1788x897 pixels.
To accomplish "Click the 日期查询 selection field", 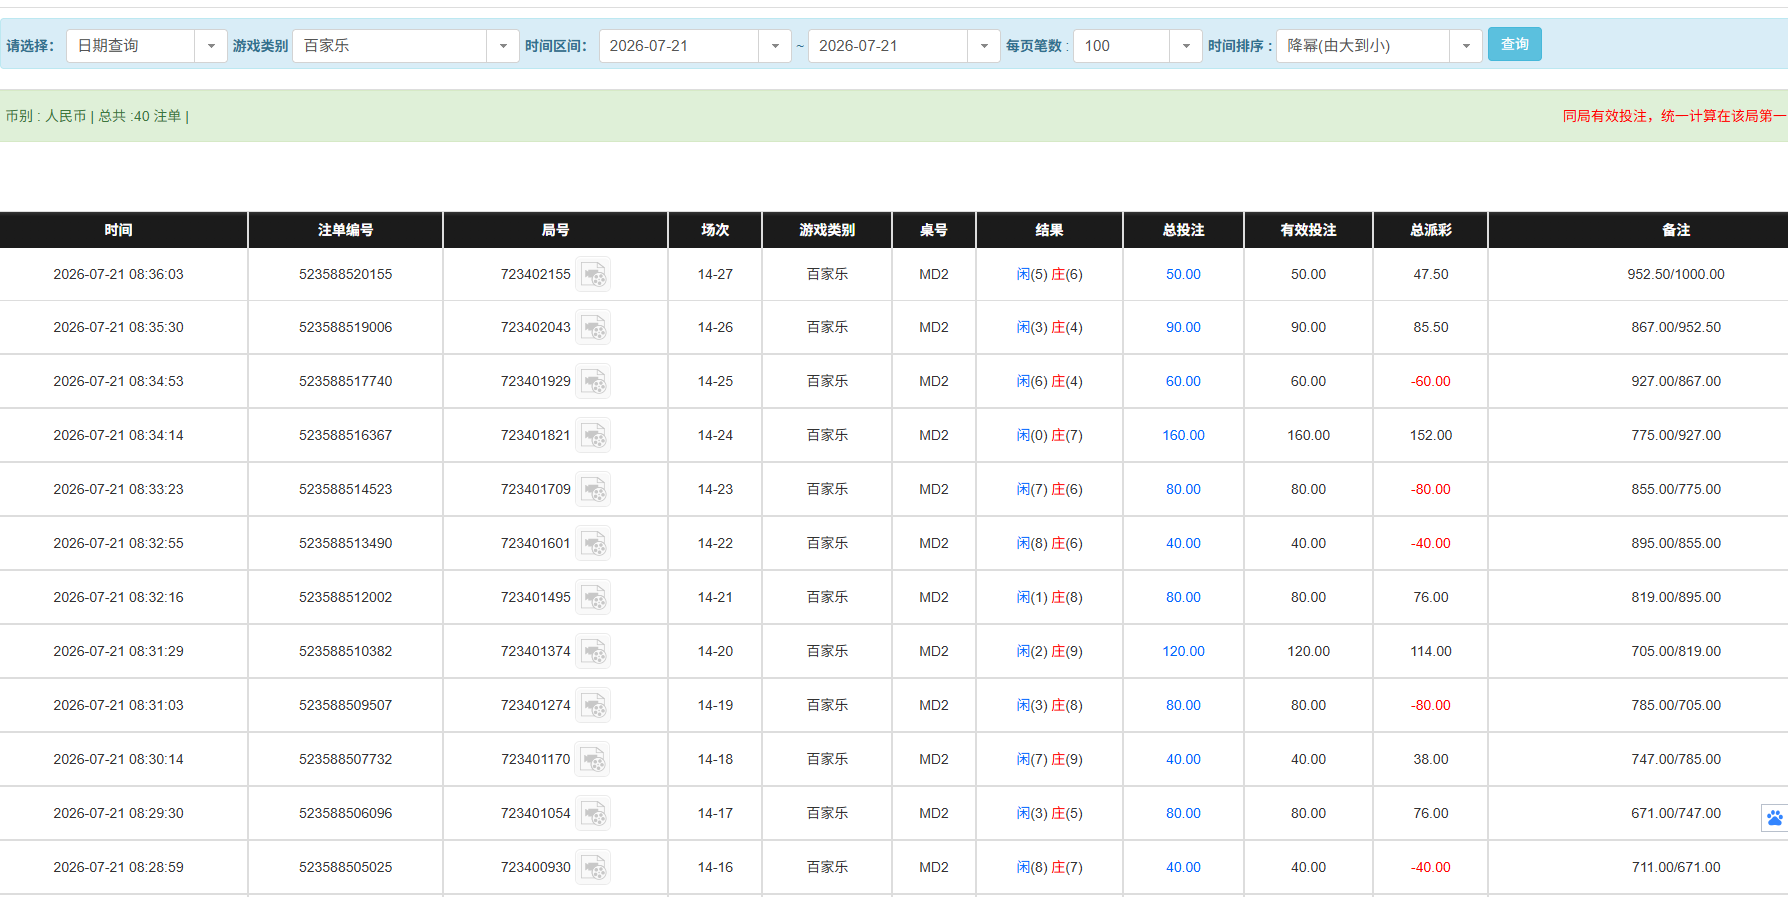I will pos(131,46).
